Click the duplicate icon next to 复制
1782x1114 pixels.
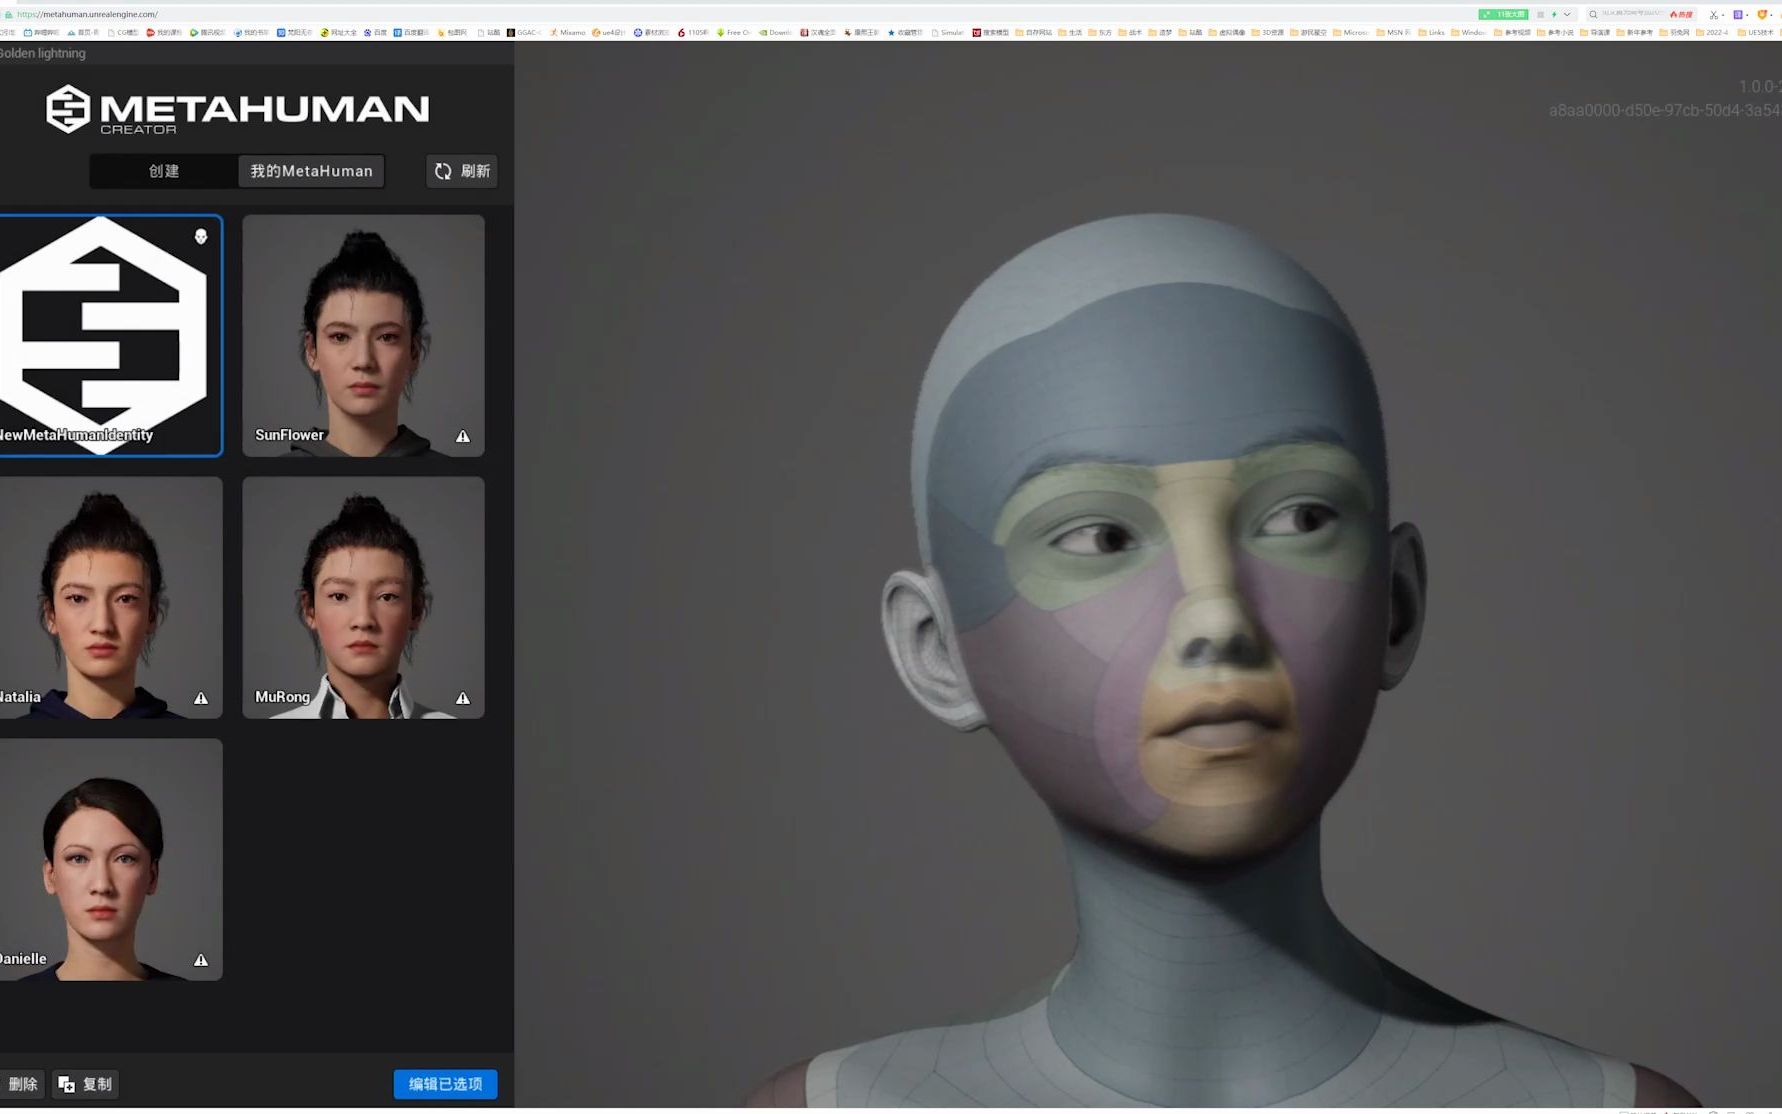click(66, 1083)
